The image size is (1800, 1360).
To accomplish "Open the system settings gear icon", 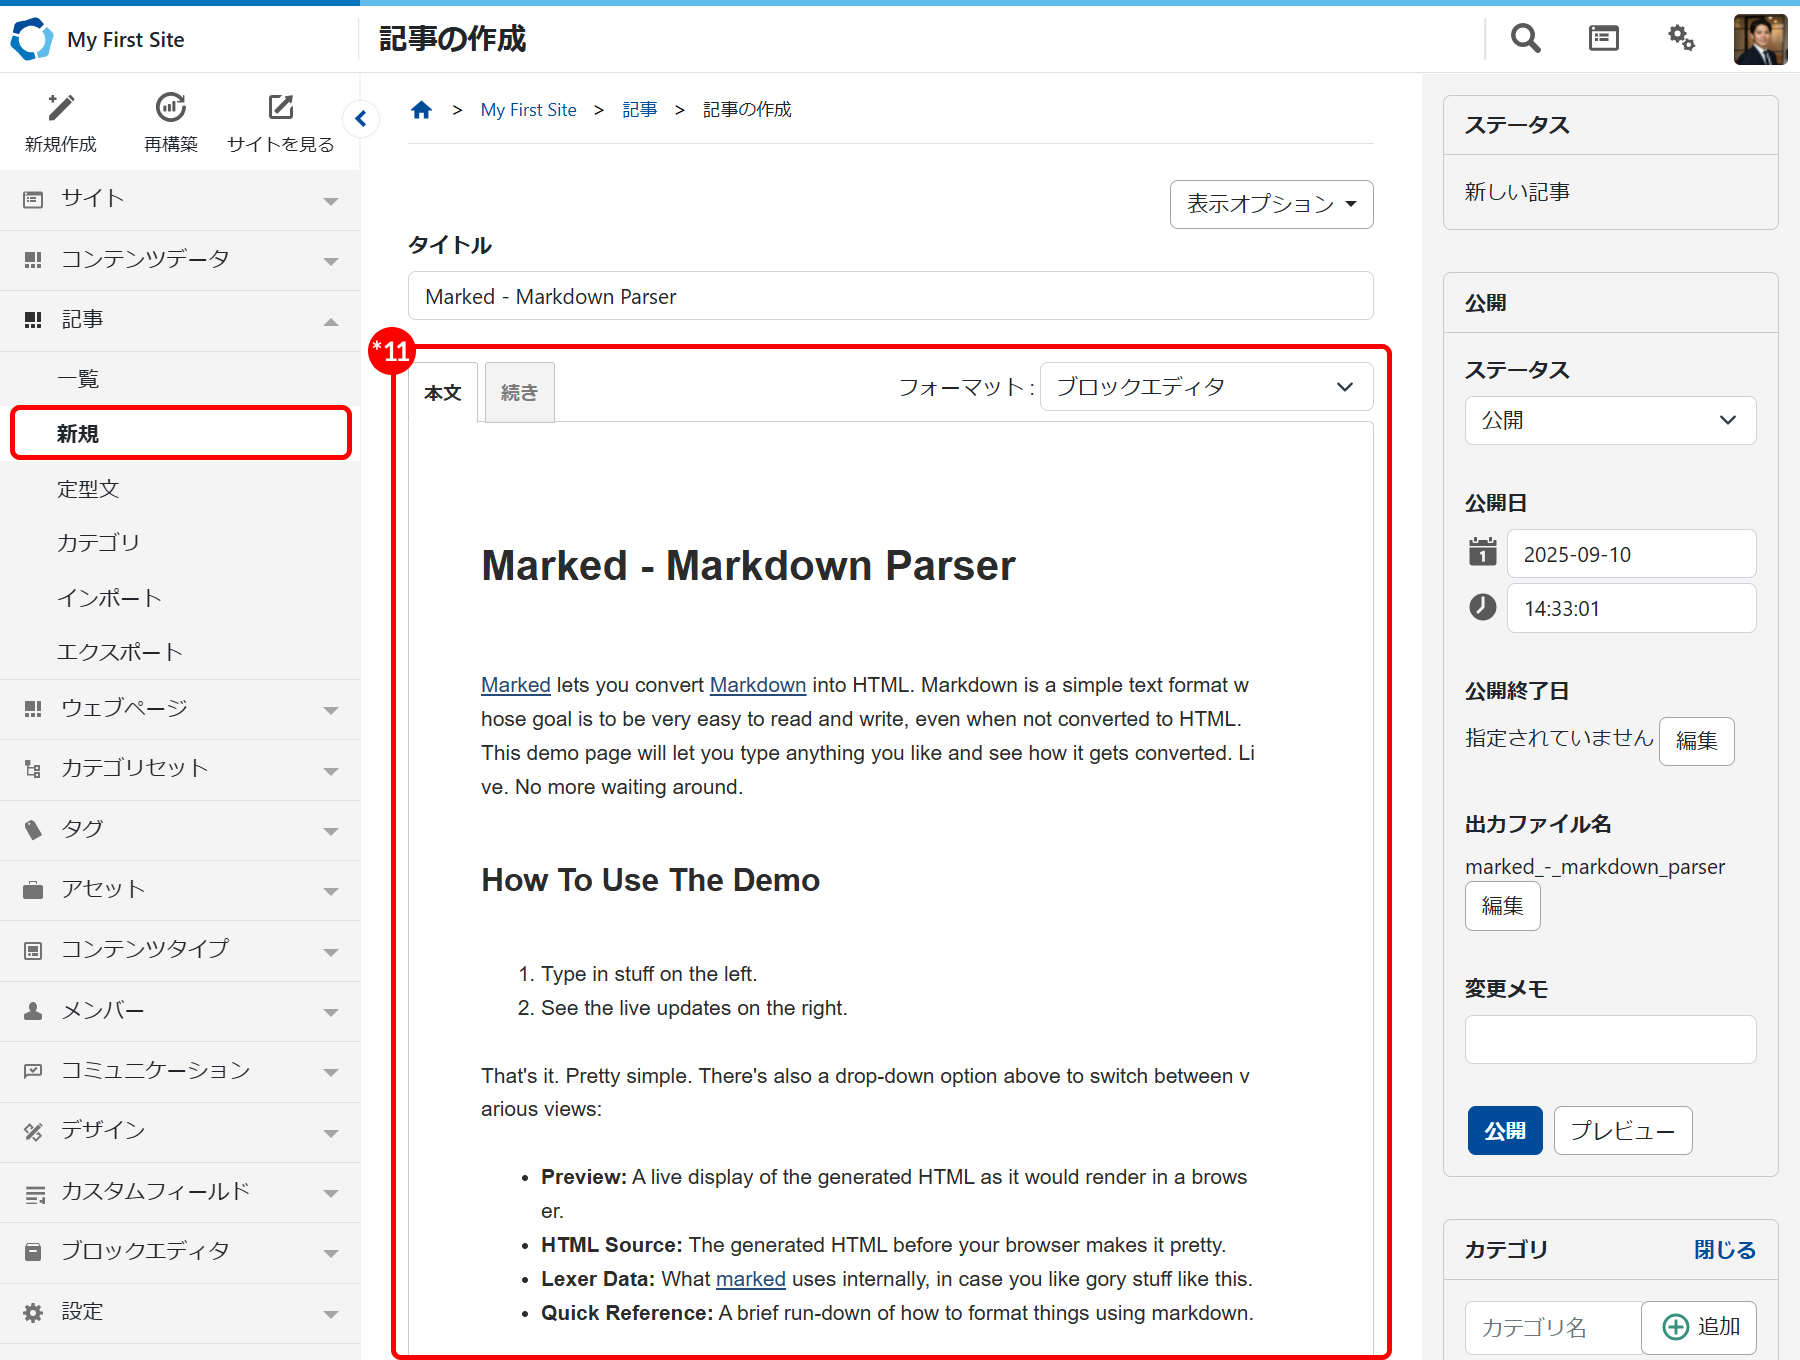I will [1681, 38].
